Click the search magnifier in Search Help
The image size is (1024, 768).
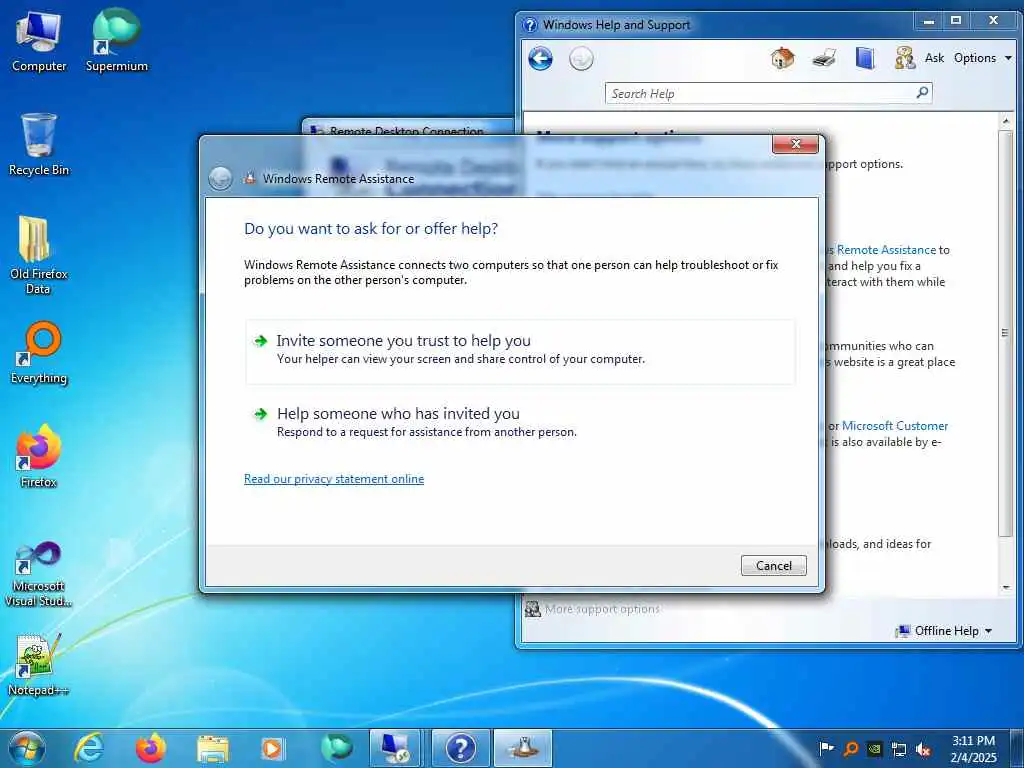pos(922,93)
